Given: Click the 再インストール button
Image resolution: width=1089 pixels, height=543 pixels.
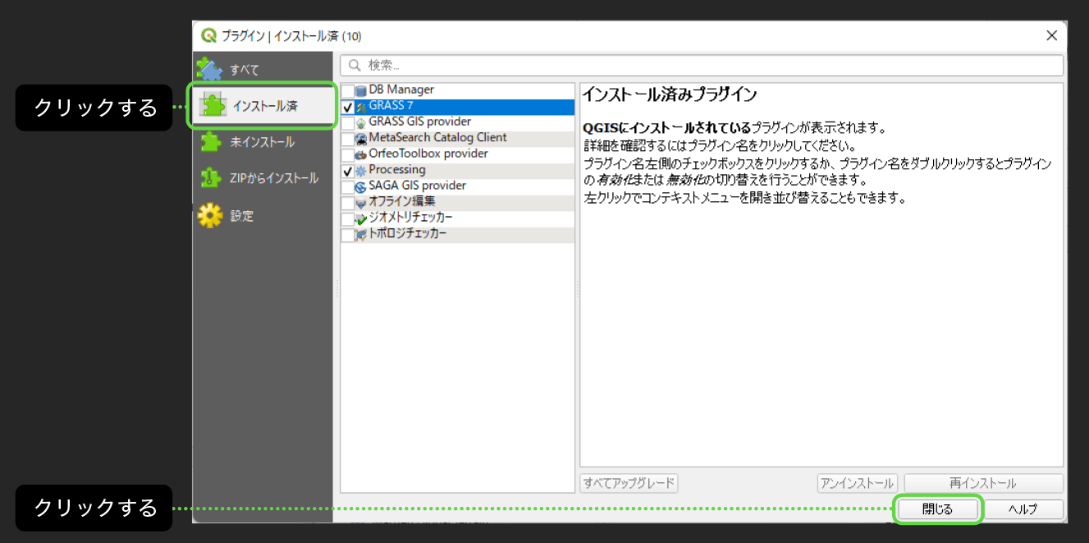Looking at the screenshot, I should click(983, 483).
